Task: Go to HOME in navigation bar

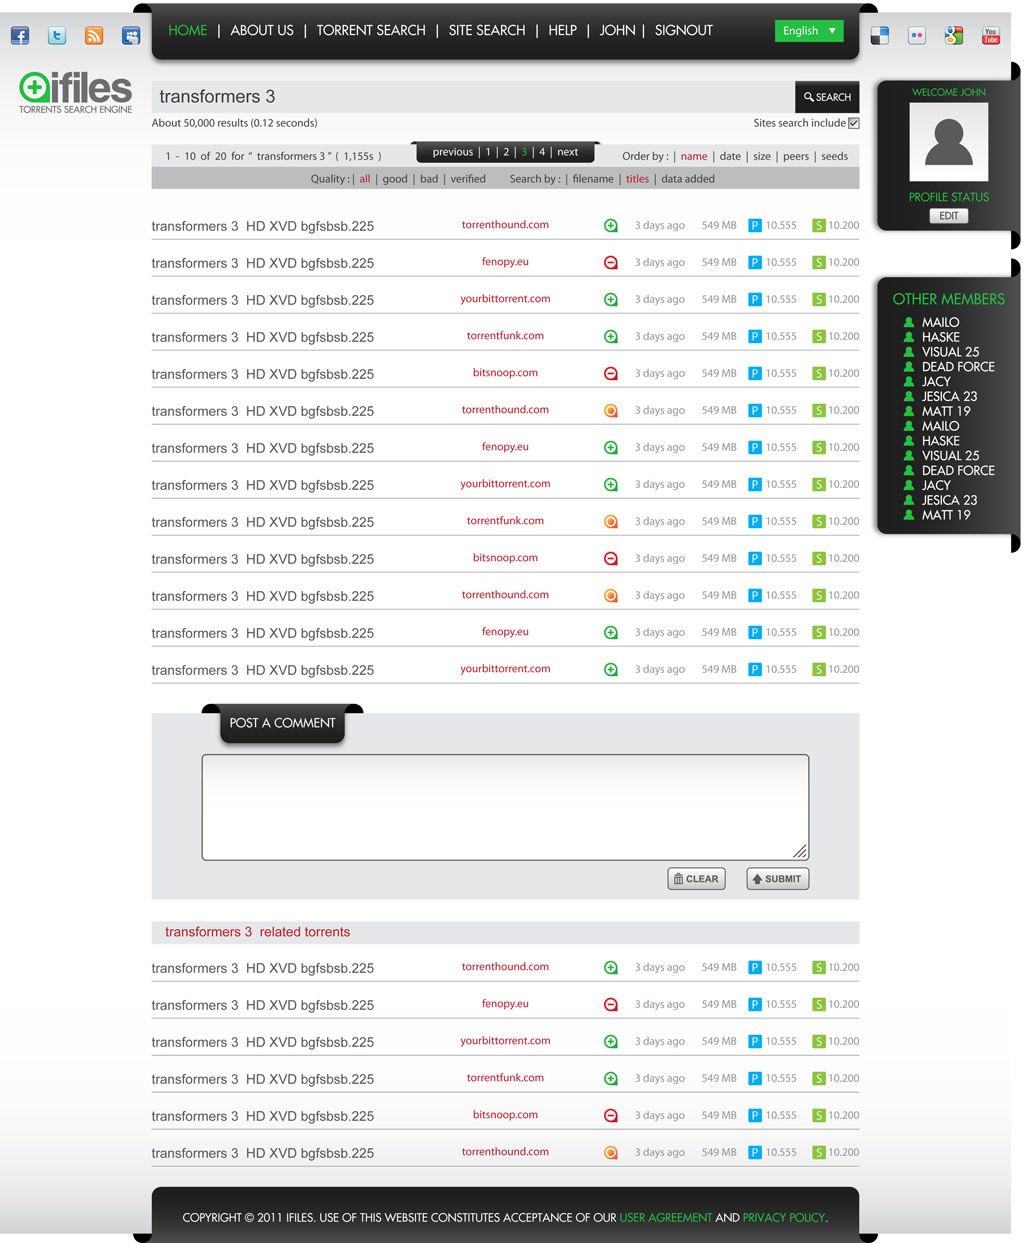Action: (188, 31)
